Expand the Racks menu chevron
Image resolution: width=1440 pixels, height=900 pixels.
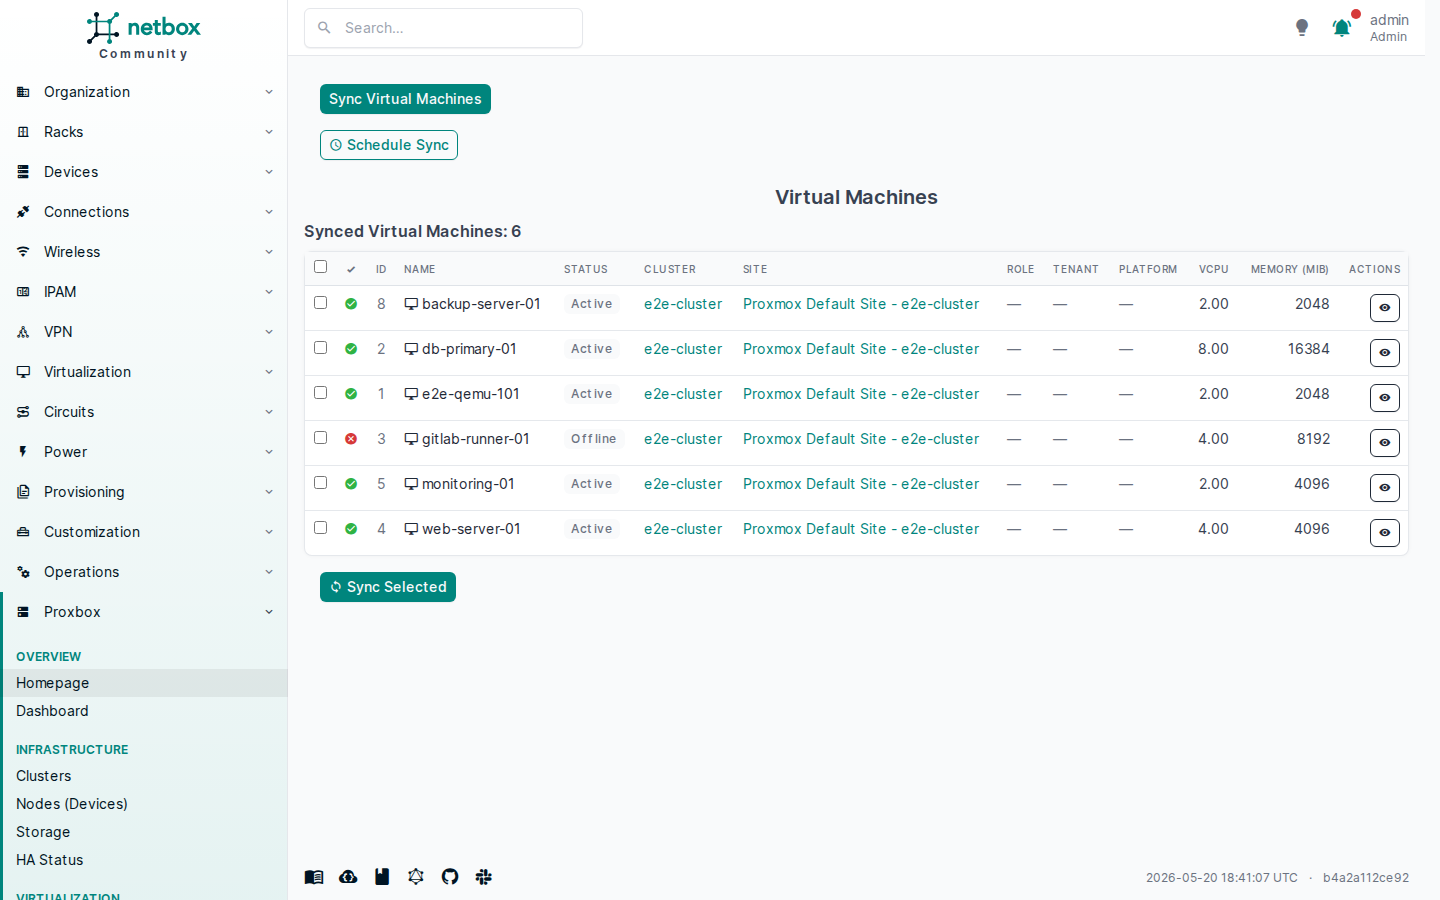pyautogui.click(x=269, y=132)
